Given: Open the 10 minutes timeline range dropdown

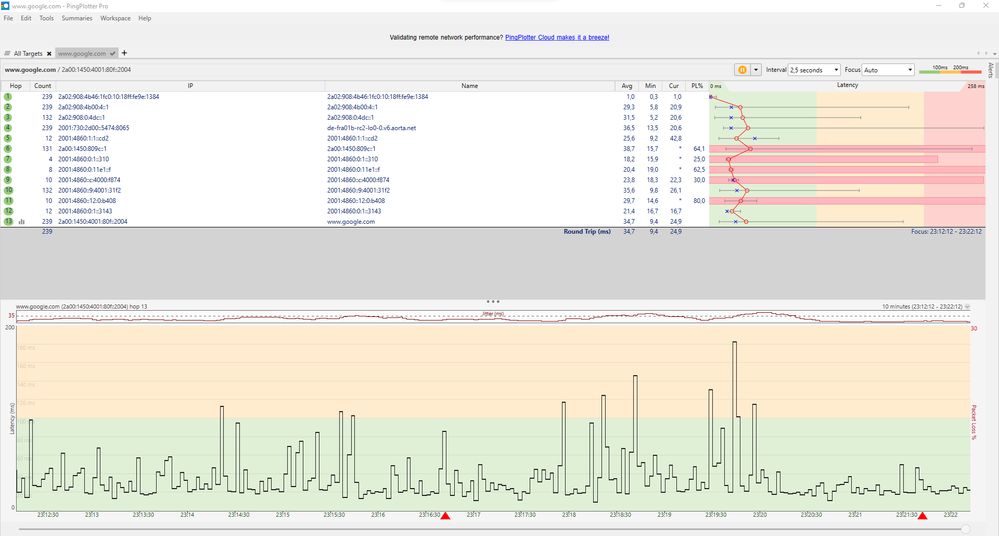Looking at the screenshot, I should tap(968, 307).
